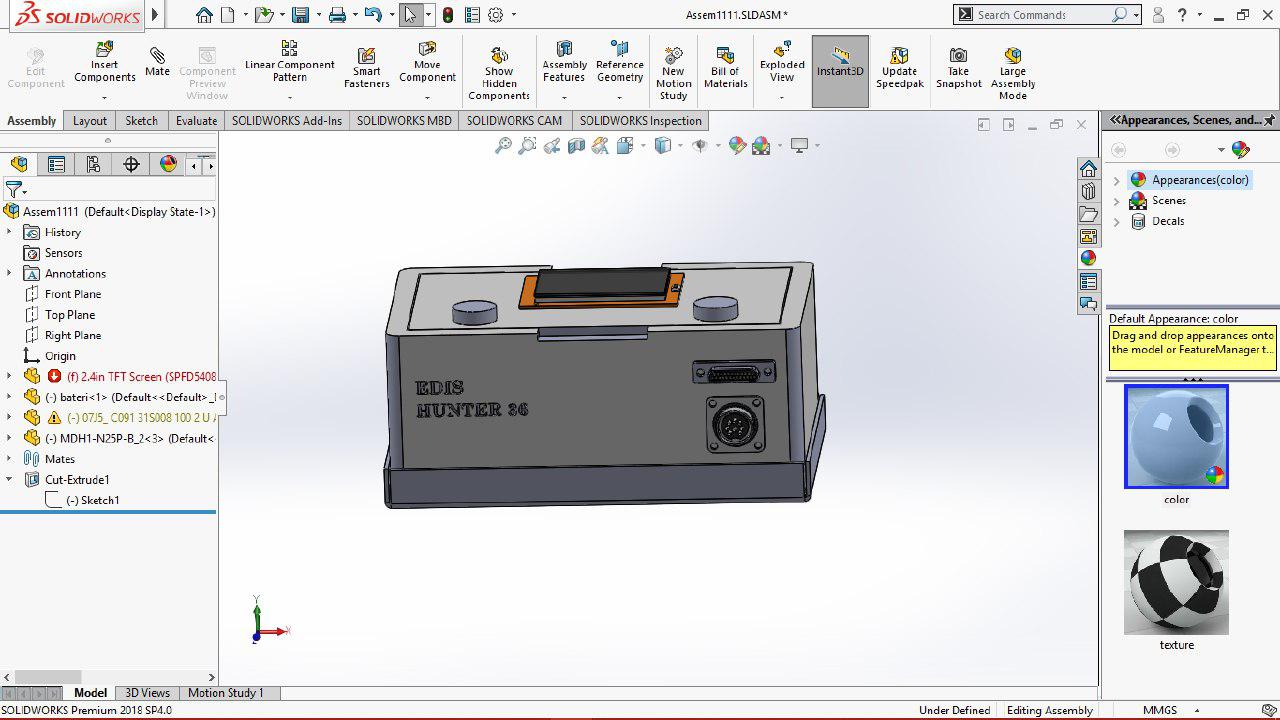1280x720 pixels.
Task: Create a New Motion Study
Action: click(x=673, y=71)
